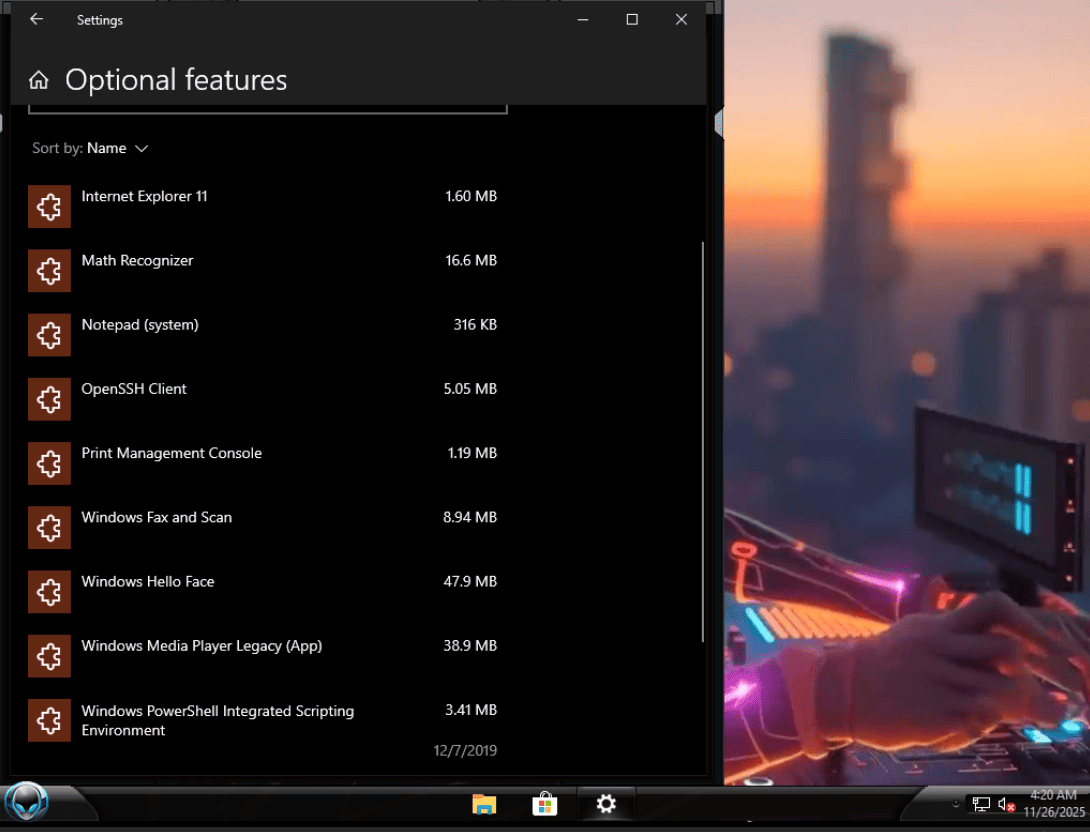Open the Sort by Name dropdown

117,148
